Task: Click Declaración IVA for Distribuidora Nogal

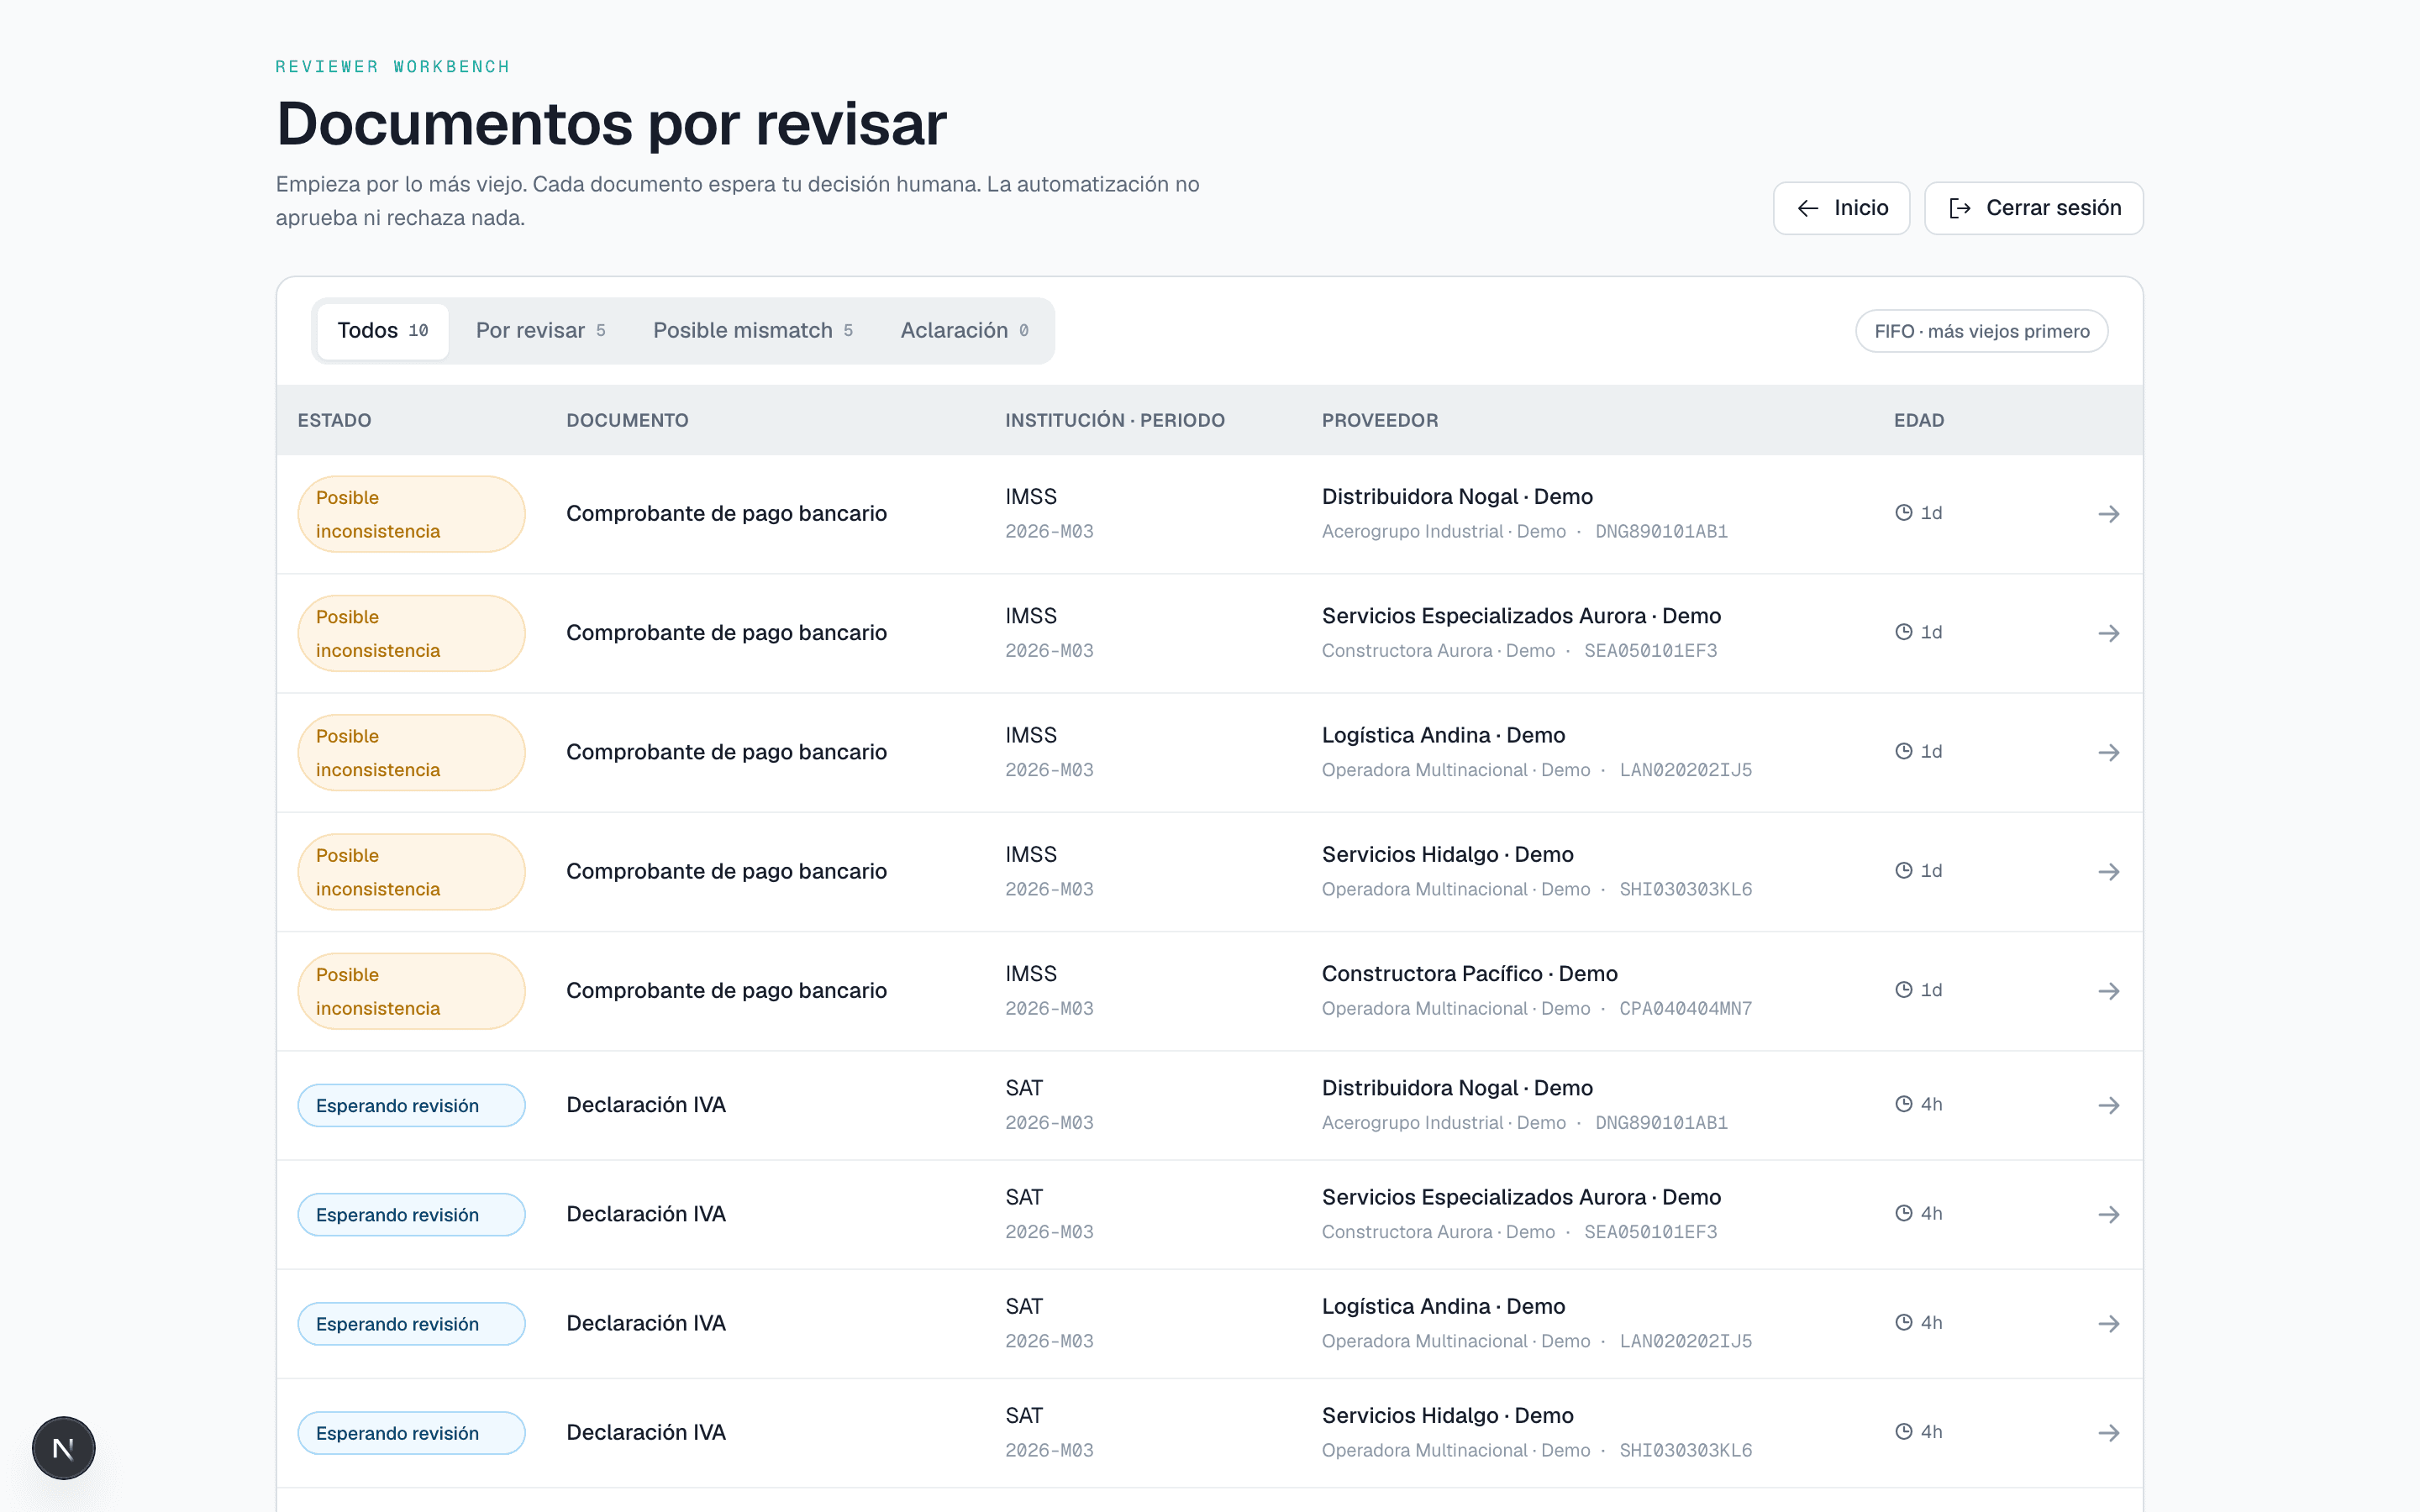Action: click(646, 1104)
